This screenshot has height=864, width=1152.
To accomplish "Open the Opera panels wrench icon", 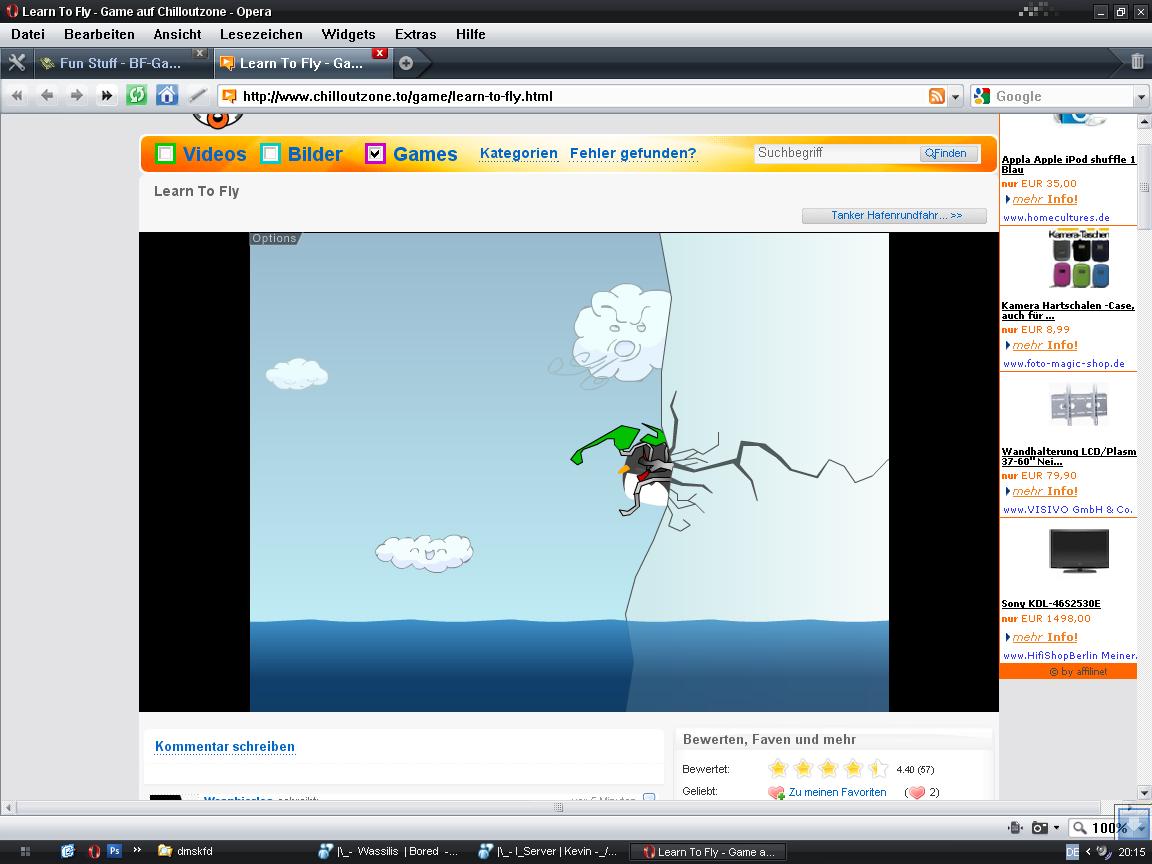I will point(16,62).
